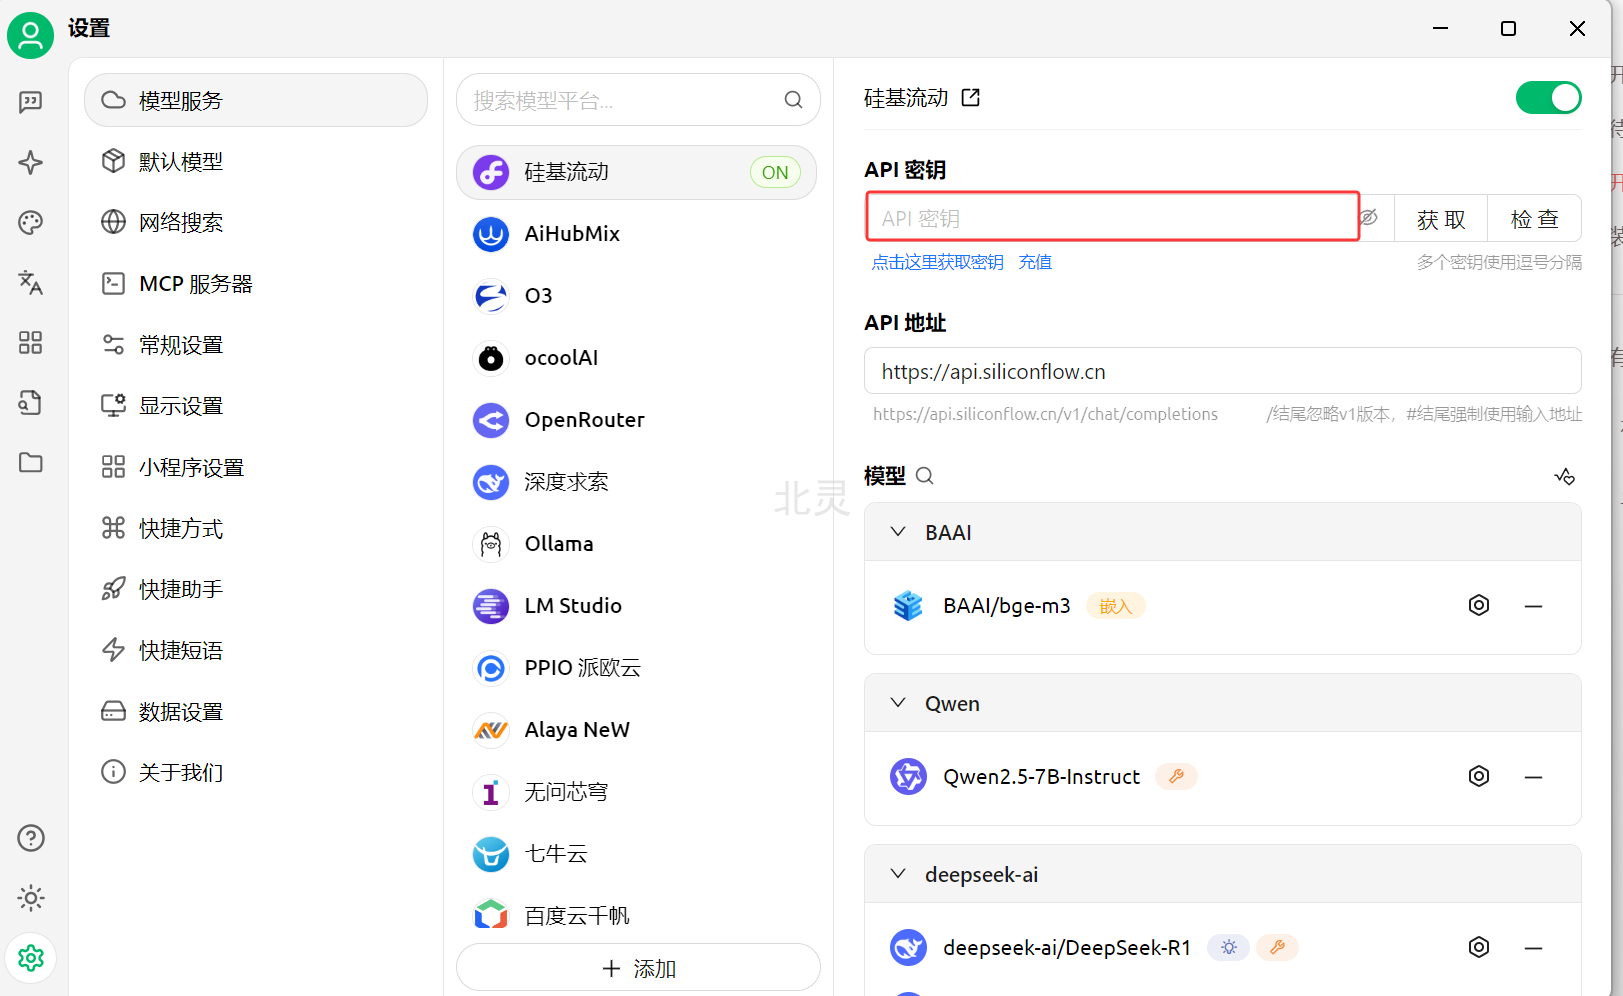
Task: Select the PPIO 派欧云 provider
Action: [x=637, y=668]
